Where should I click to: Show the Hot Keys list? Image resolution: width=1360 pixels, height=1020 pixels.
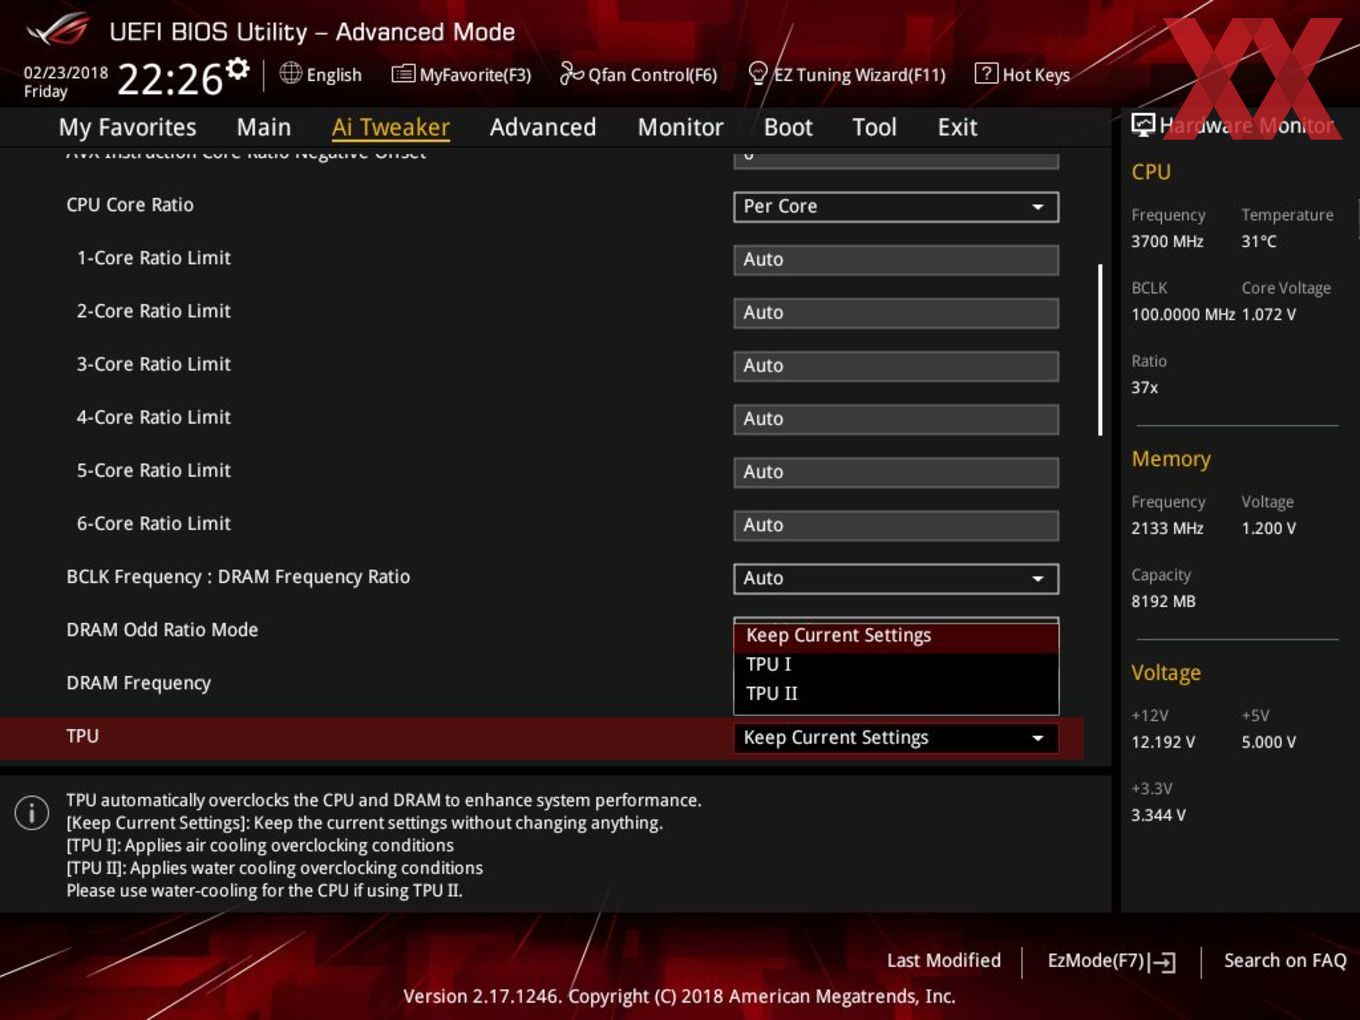[x=1022, y=74]
